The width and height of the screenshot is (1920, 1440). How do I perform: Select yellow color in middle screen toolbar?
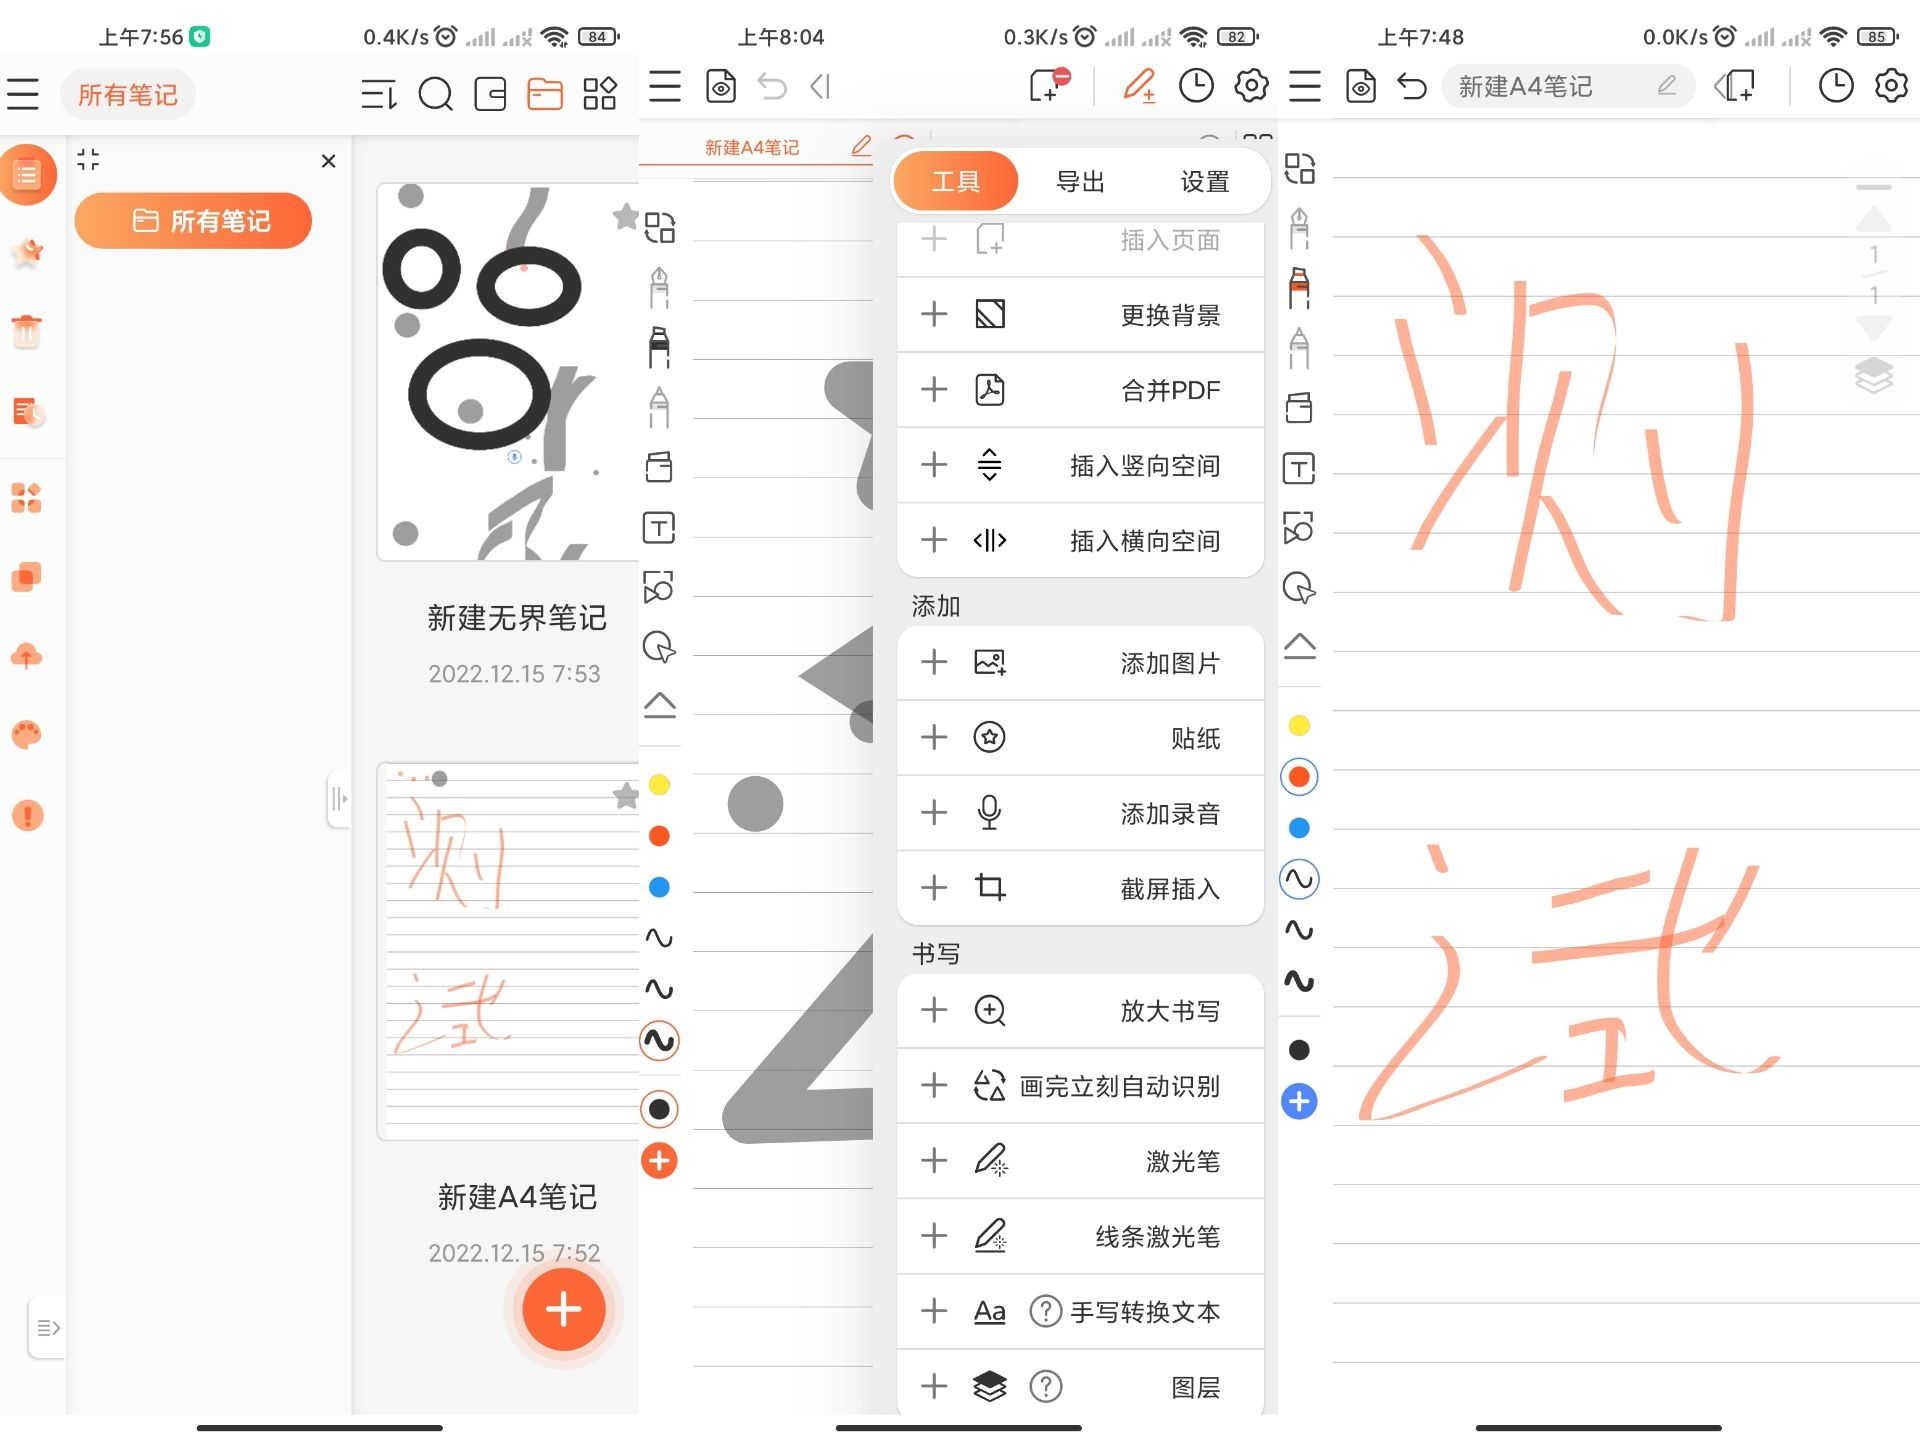(x=659, y=785)
